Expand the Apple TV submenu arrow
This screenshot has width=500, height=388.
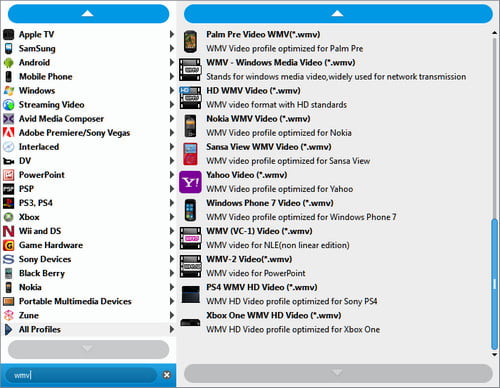[x=172, y=34]
